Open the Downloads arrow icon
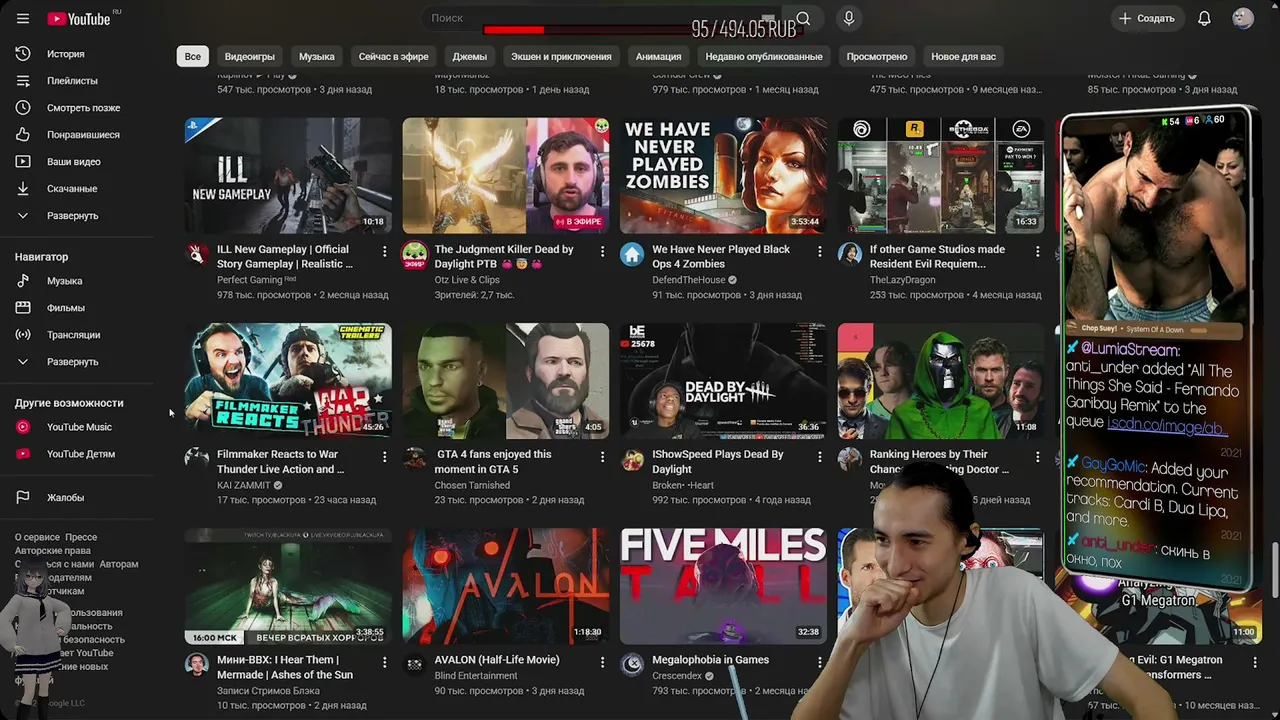The image size is (1280, 720). click(x=23, y=189)
